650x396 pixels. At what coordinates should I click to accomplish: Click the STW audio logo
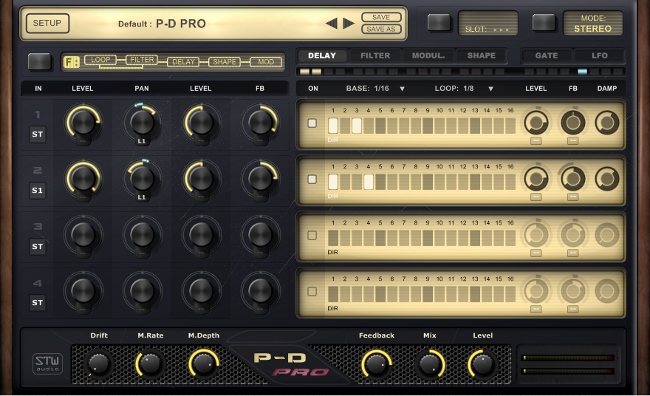48,364
